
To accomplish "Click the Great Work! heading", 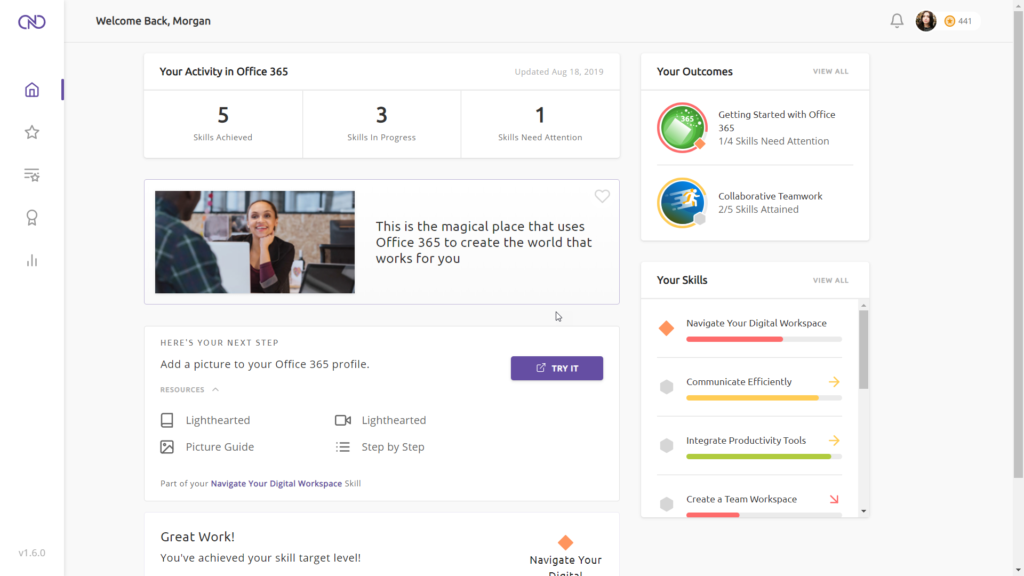I will (197, 537).
